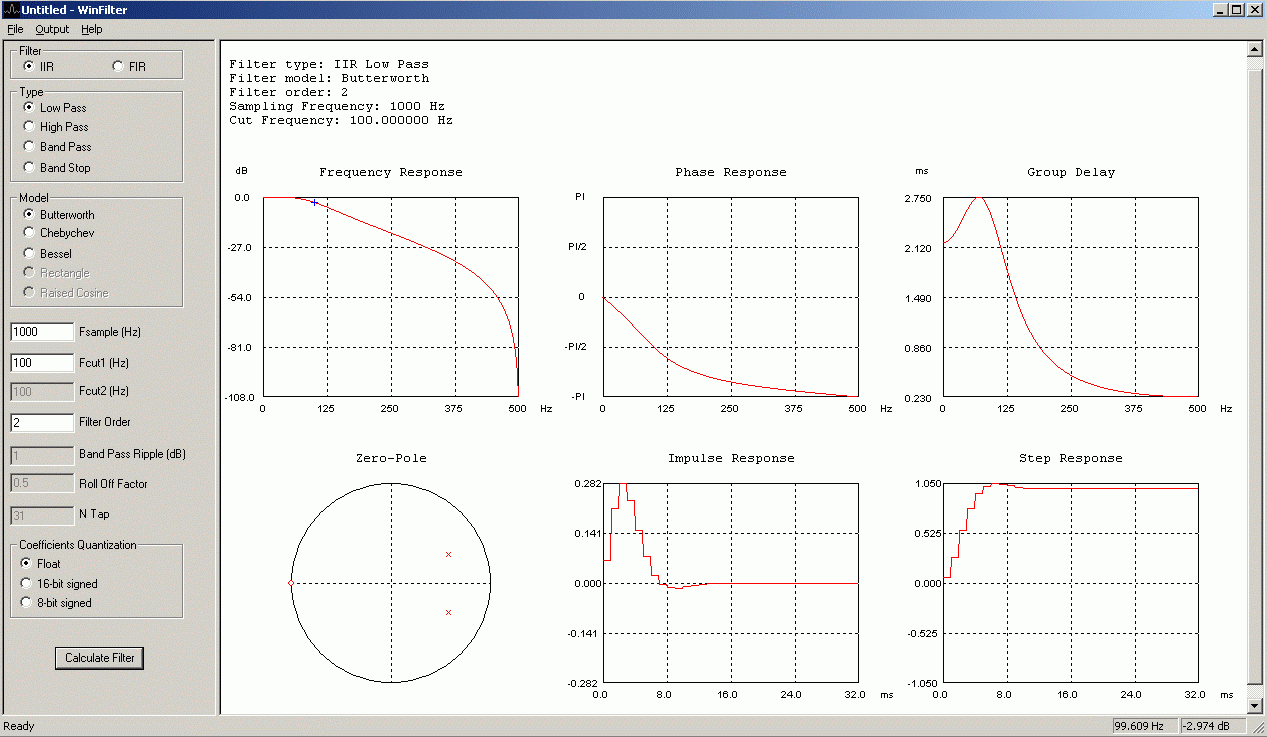The width and height of the screenshot is (1267, 737).
Task: Click the Fcut1 (Hz) input field
Action: (42, 362)
